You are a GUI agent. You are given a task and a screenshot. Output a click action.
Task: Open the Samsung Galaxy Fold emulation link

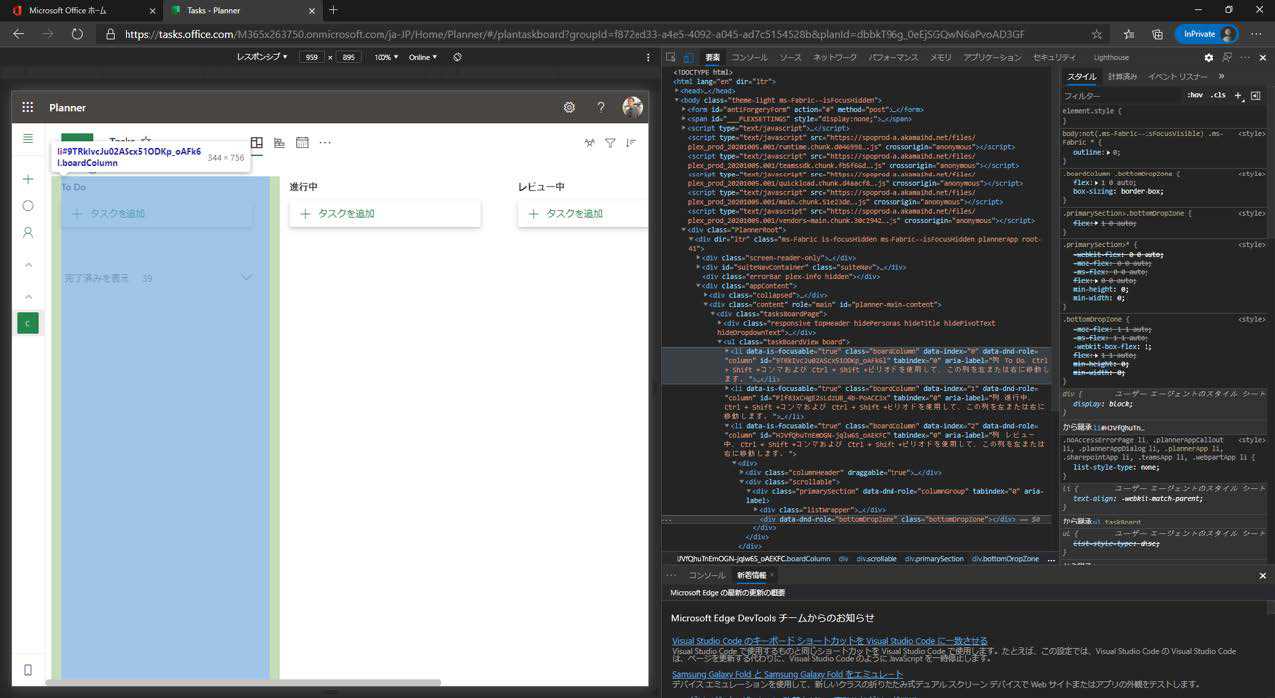(x=787, y=675)
